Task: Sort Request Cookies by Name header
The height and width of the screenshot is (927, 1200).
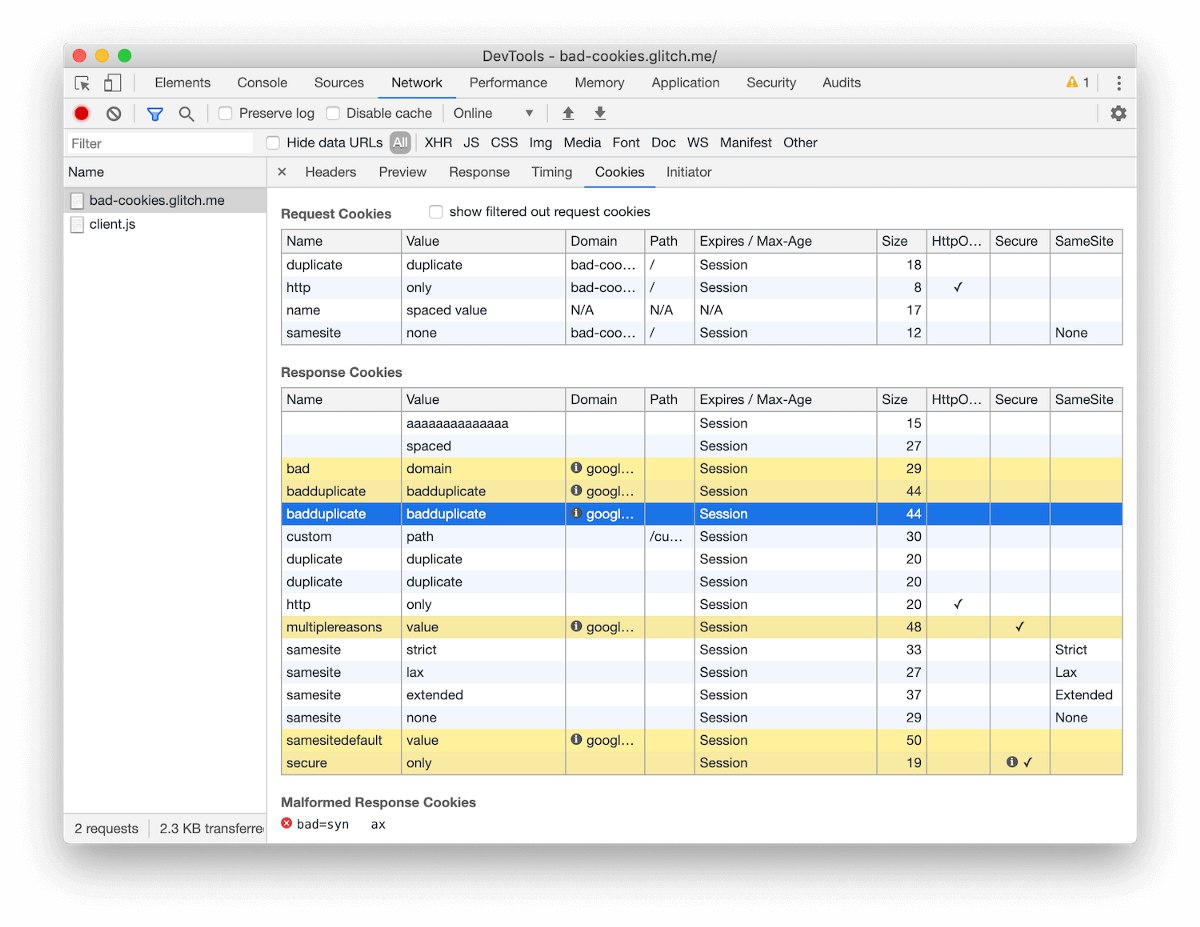Action: 341,241
